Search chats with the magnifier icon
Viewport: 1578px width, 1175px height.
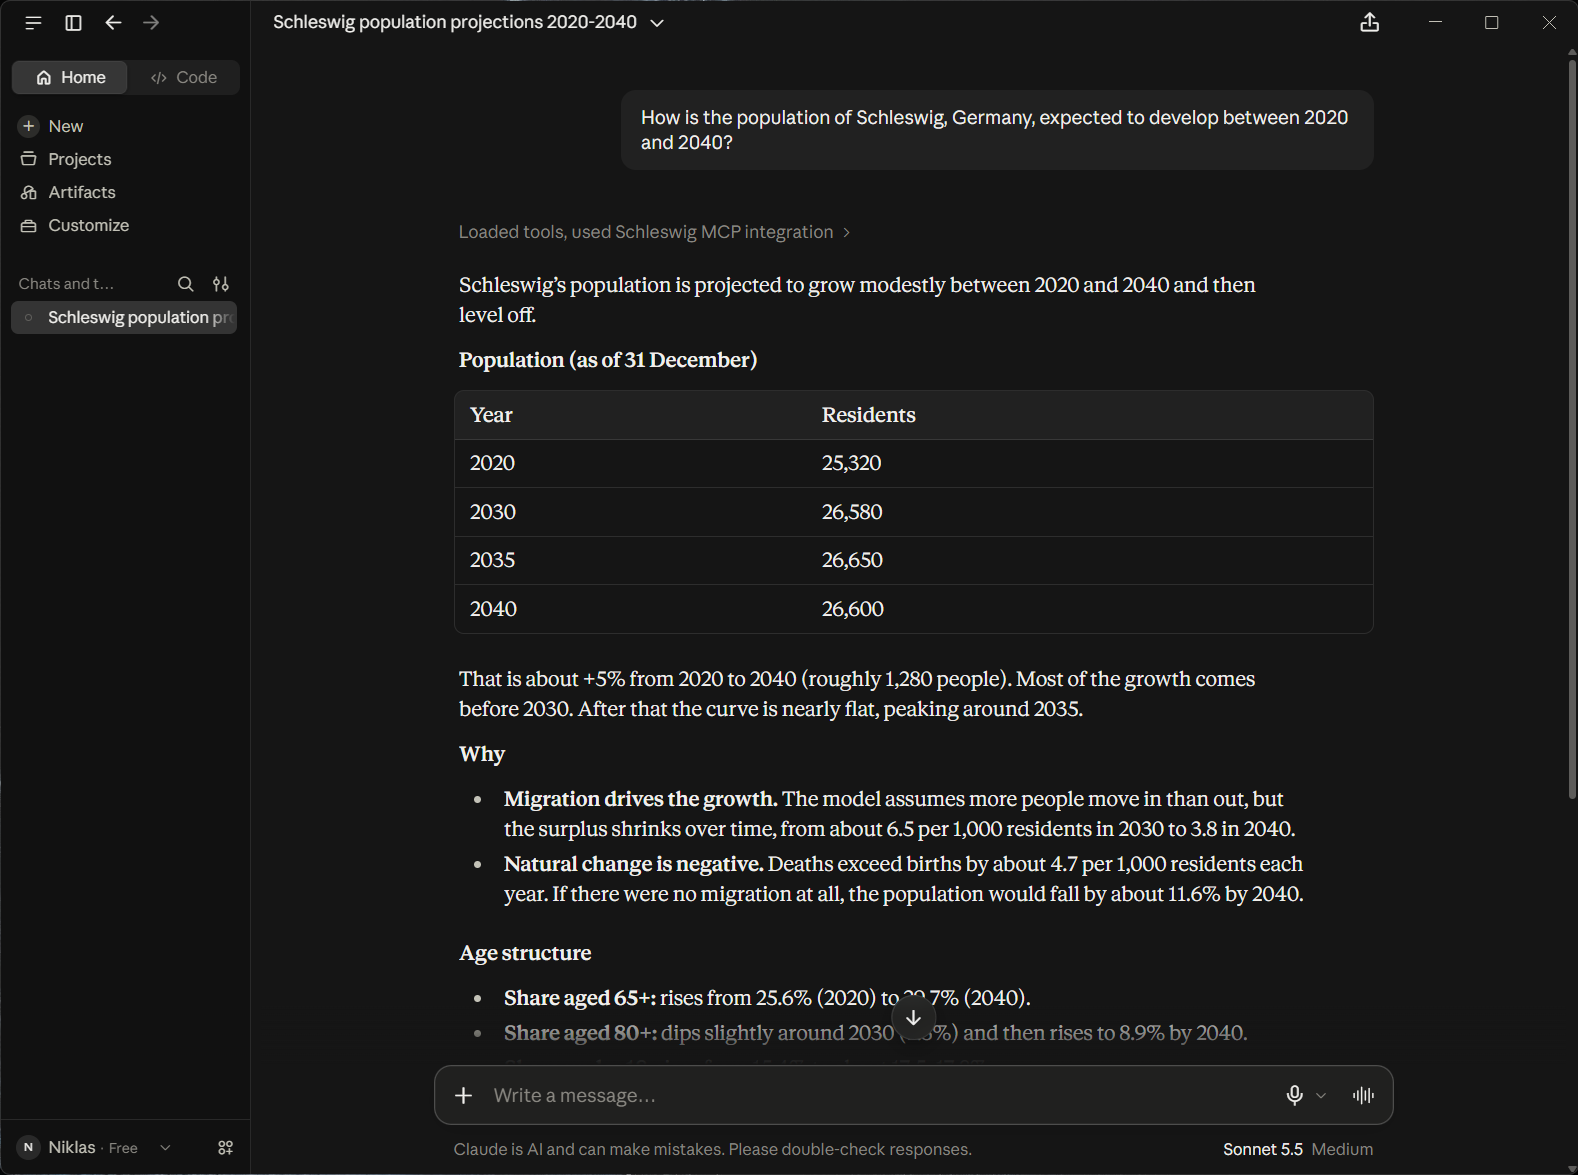click(x=186, y=284)
